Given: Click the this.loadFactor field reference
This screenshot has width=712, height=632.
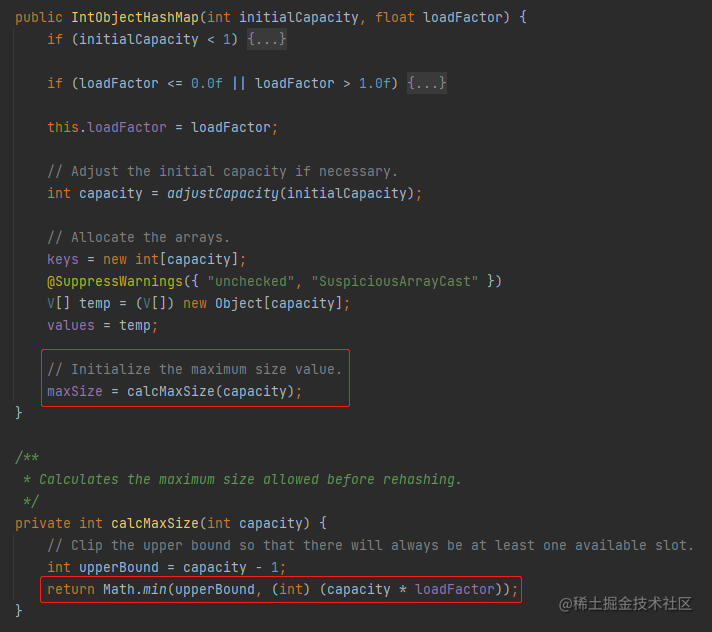Looking at the screenshot, I should [107, 127].
